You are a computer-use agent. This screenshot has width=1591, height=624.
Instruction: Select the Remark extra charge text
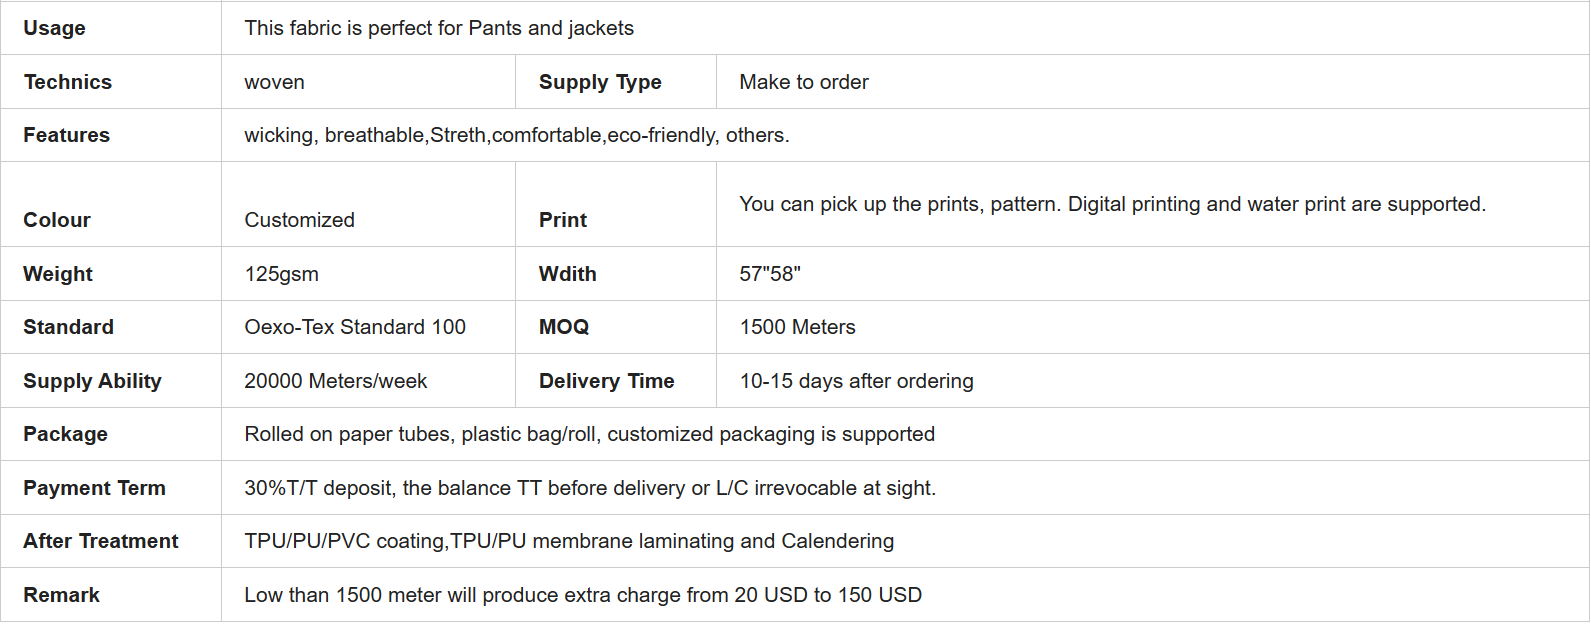(583, 595)
